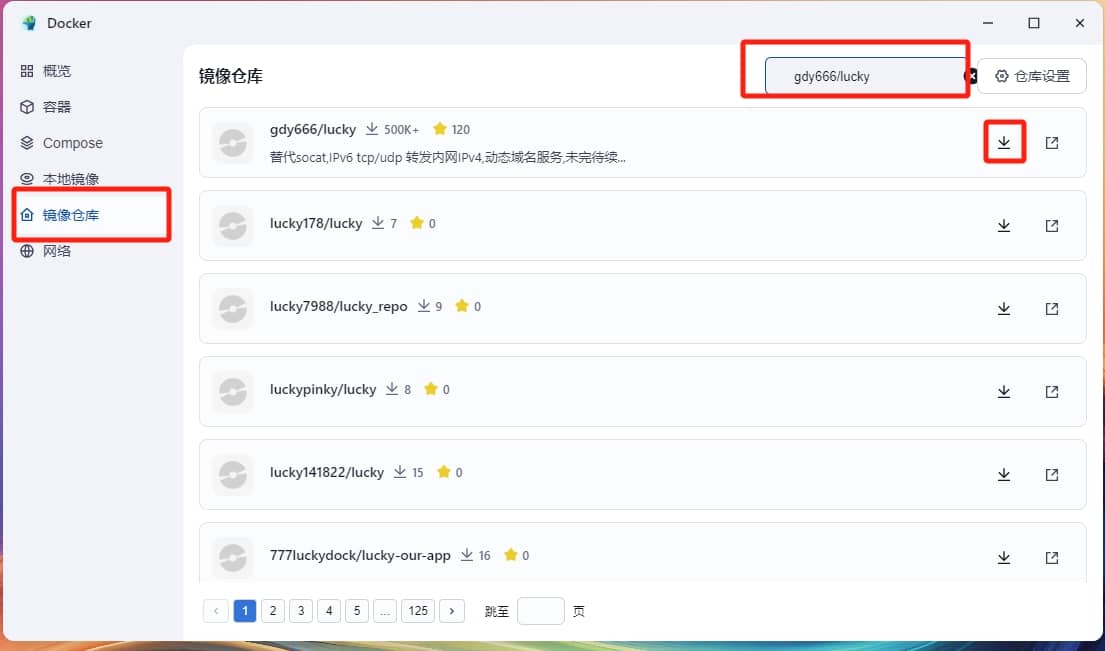Clear the search box text
The height and width of the screenshot is (651, 1105).
(x=970, y=76)
